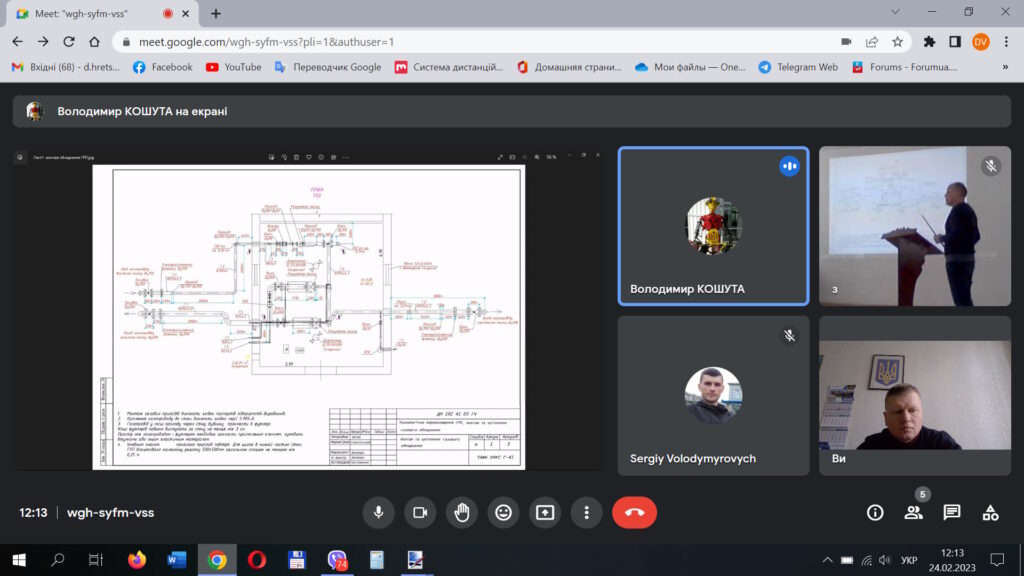The image size is (1024, 576).
Task: Share this page icon in address bar
Action: 872,42
